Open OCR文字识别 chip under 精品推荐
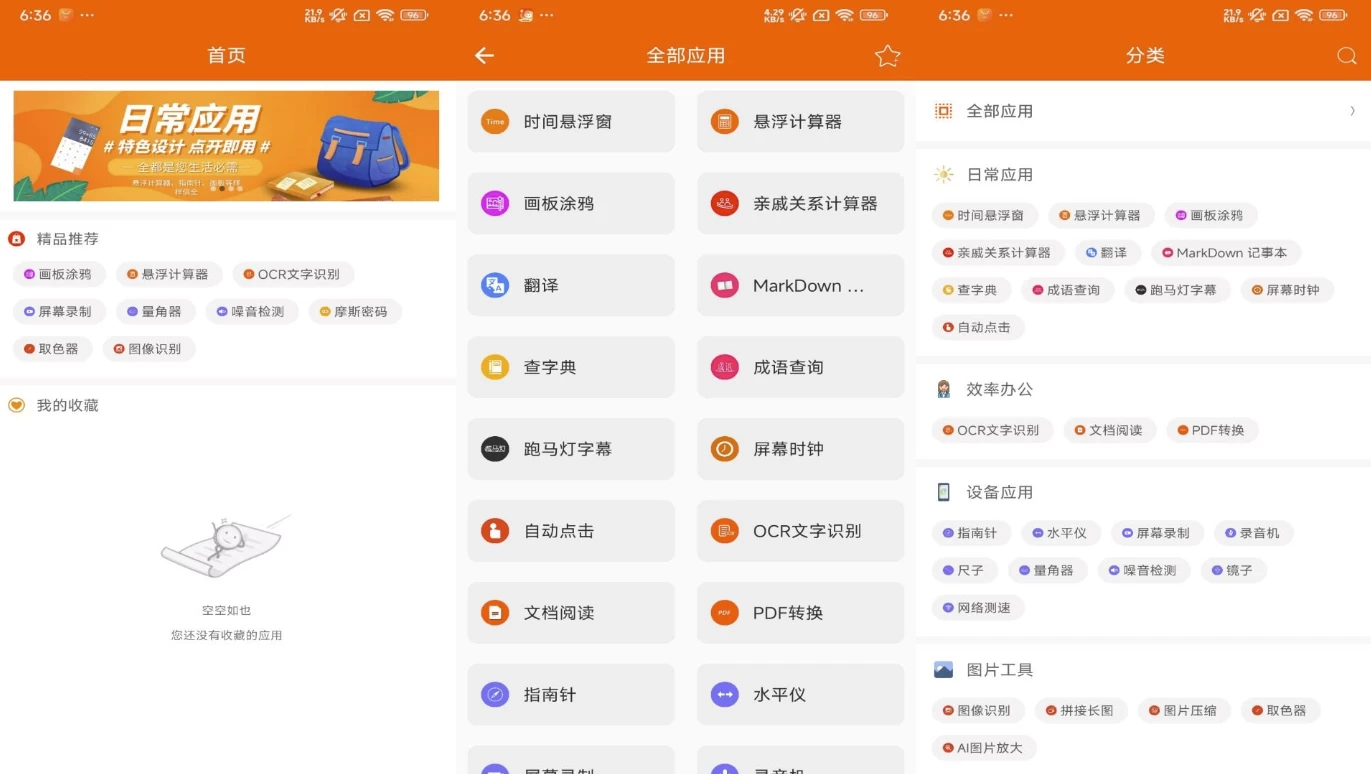This screenshot has height=774, width=1371. tap(293, 274)
